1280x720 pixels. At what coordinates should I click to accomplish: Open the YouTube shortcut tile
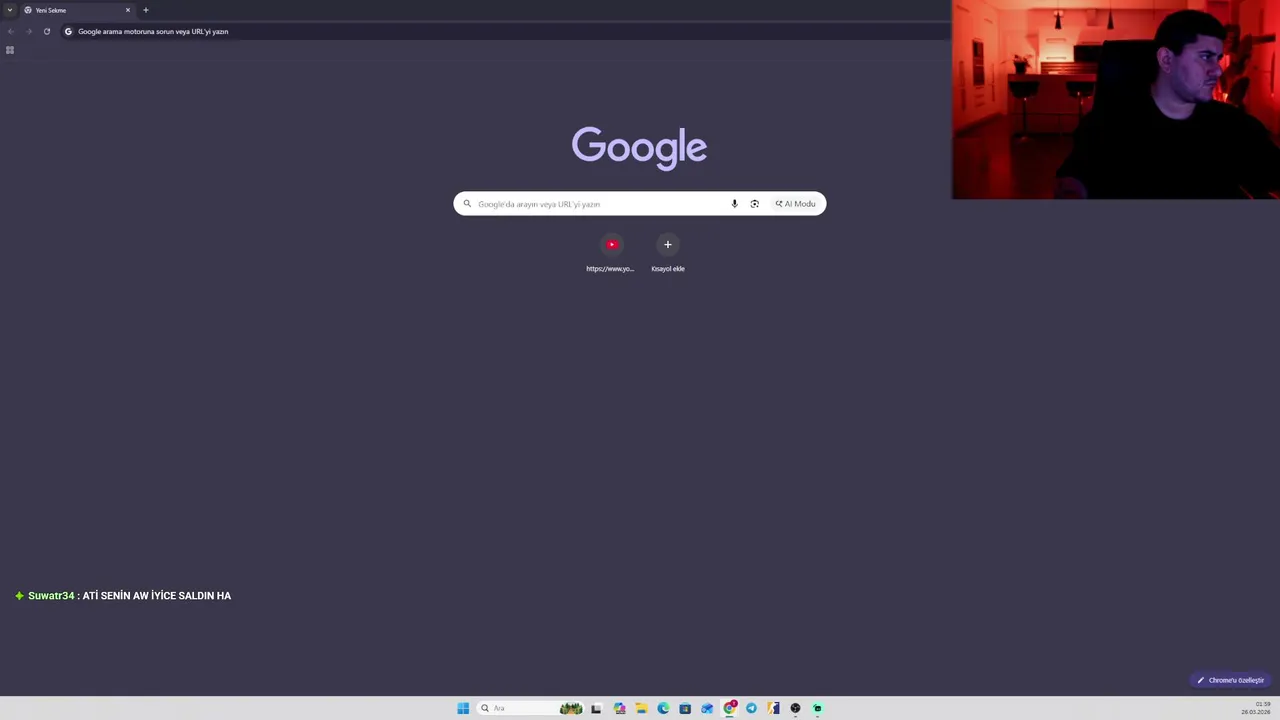click(611, 254)
